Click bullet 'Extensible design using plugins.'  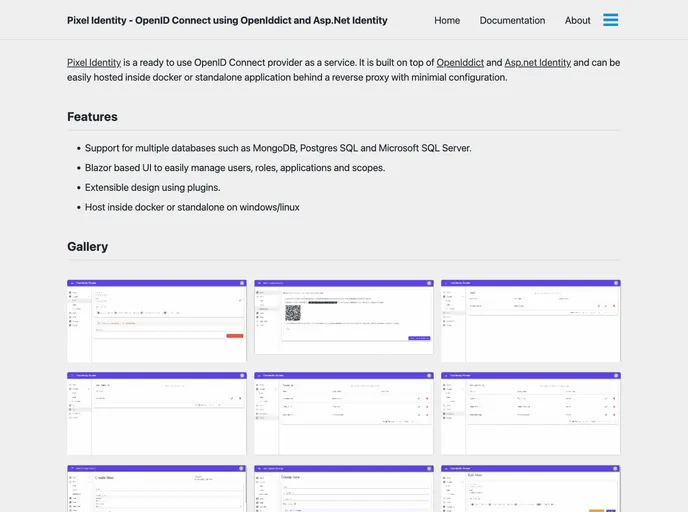[152, 187]
